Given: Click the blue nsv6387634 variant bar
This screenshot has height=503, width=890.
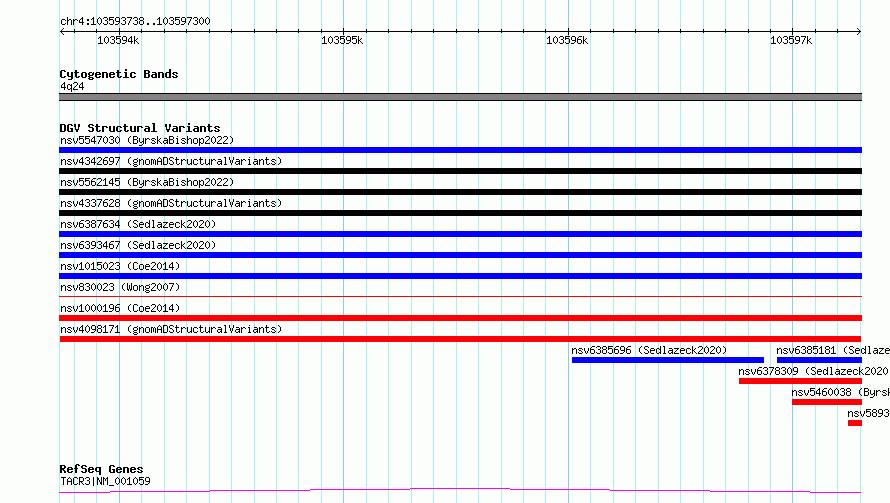Looking at the screenshot, I should pyautogui.click(x=460, y=234).
